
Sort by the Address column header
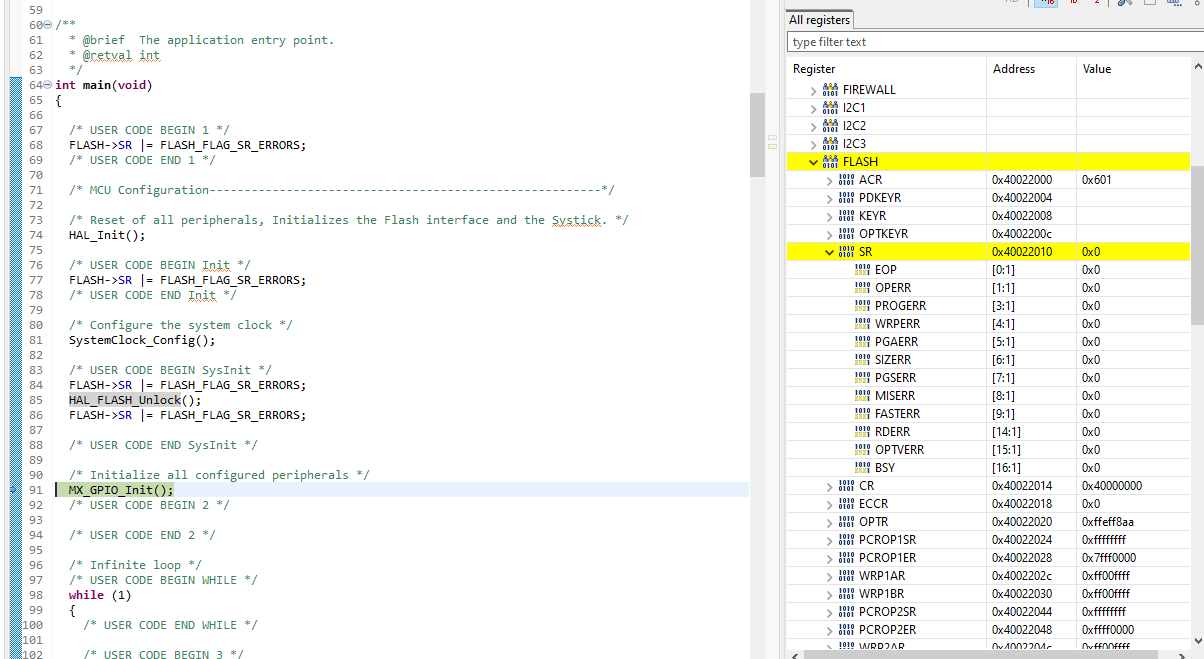point(1013,69)
